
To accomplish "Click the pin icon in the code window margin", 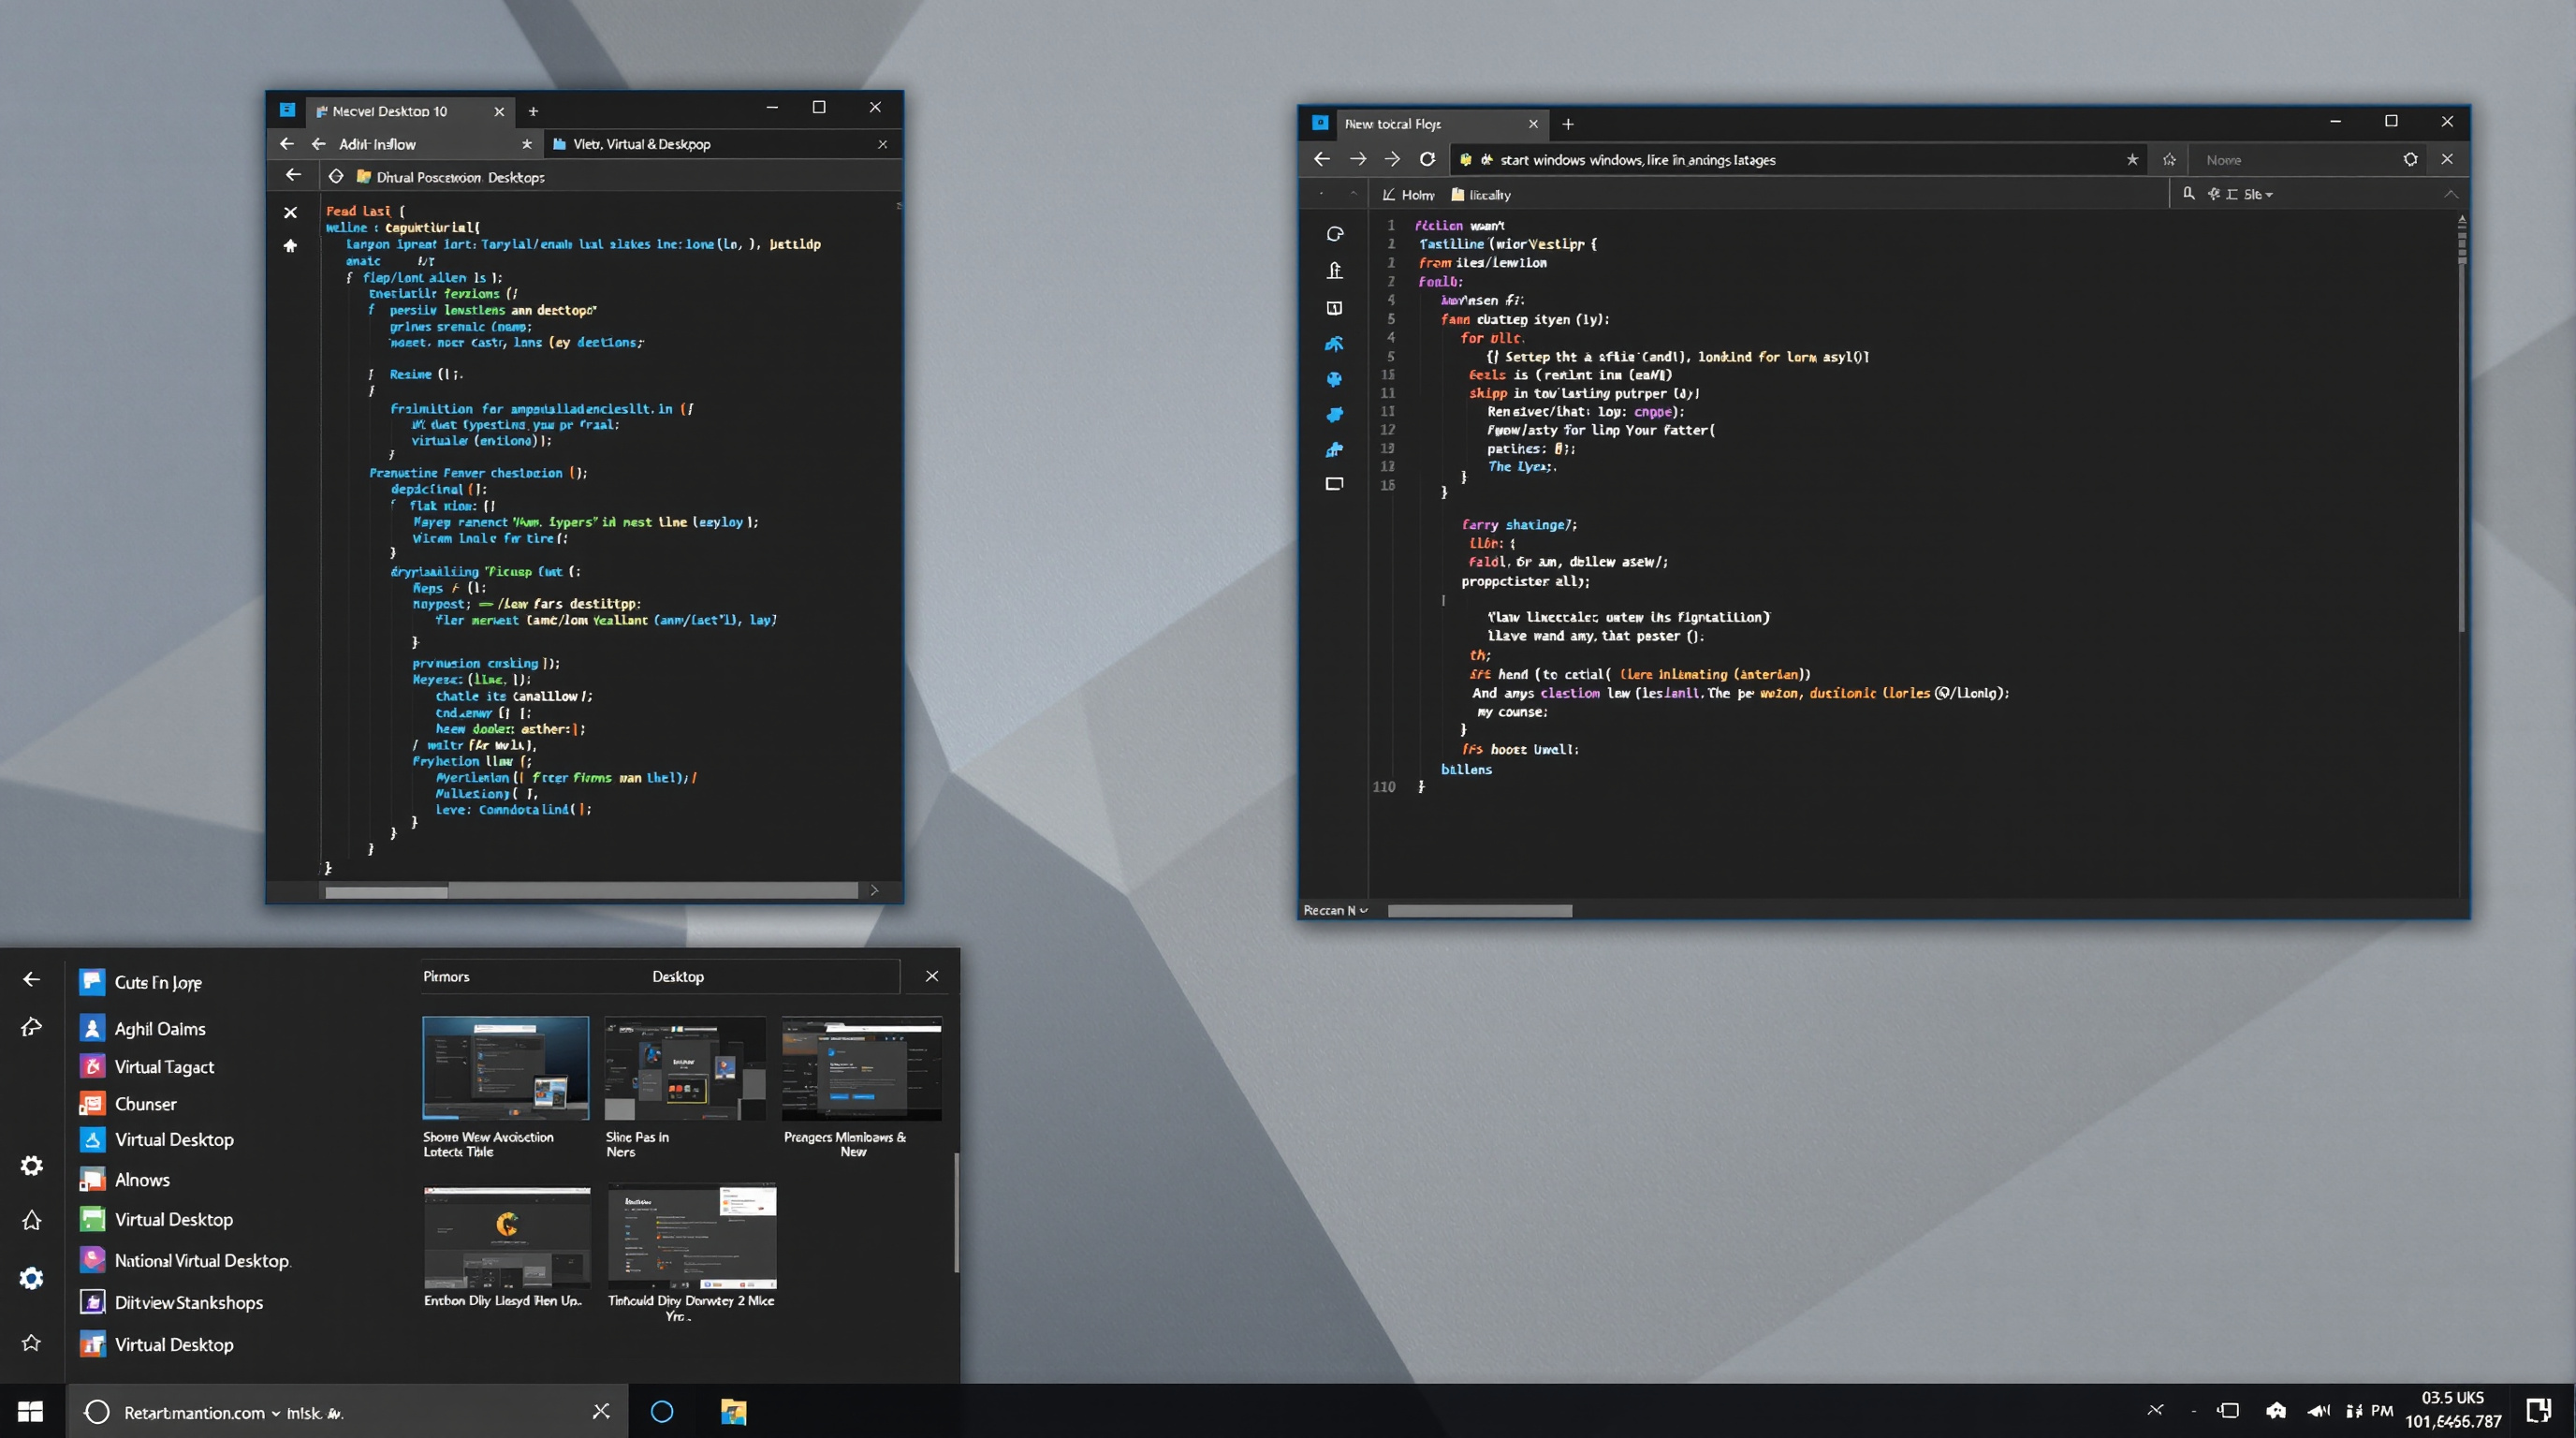I will pos(291,247).
